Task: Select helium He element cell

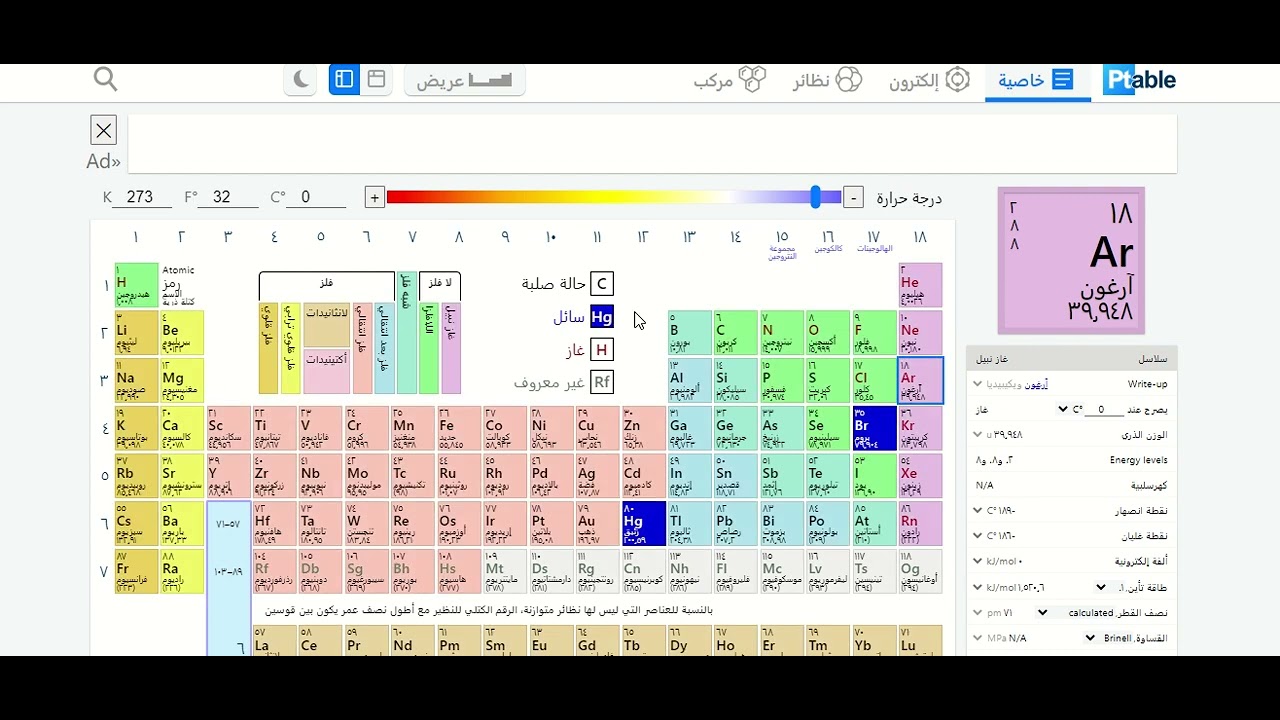Action: pyautogui.click(x=920, y=284)
